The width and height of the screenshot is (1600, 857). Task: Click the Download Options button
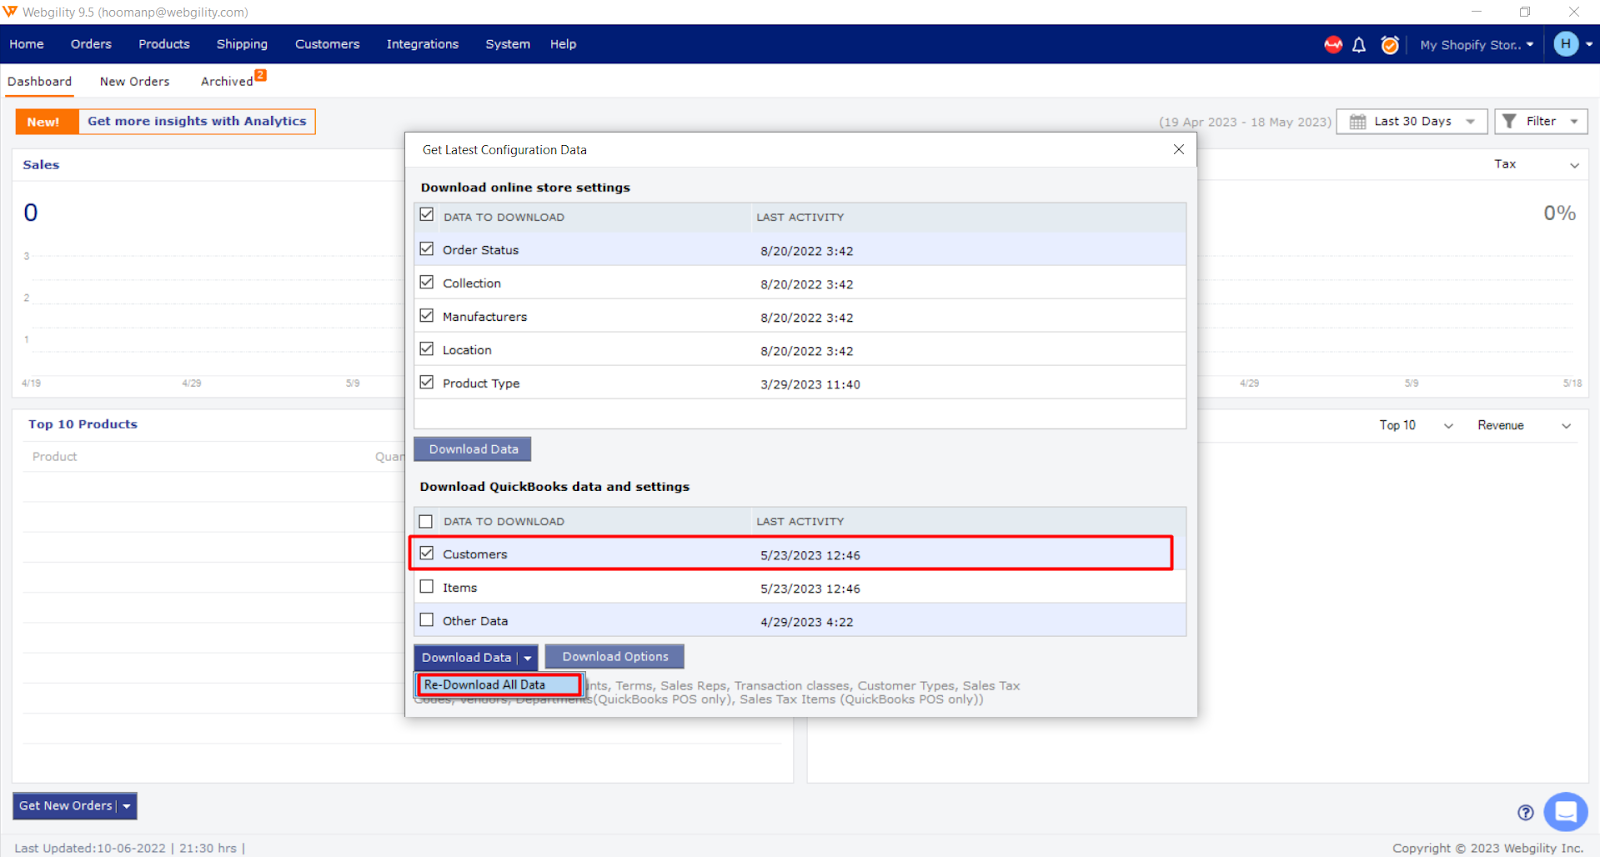click(x=615, y=657)
